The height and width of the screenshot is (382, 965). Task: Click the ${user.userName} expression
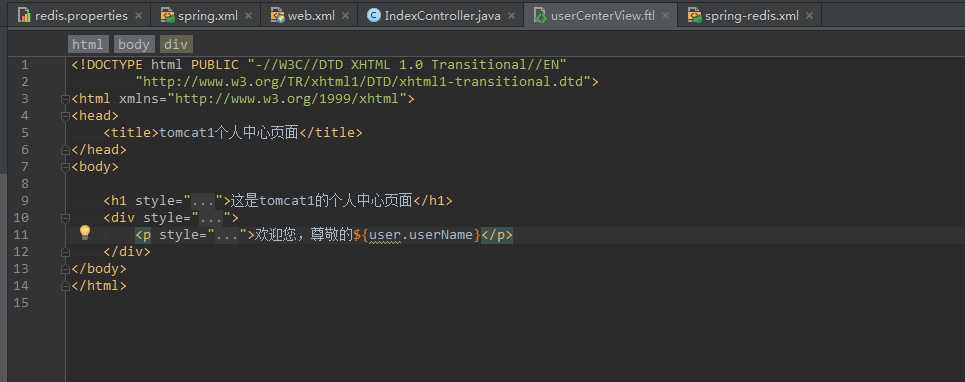(x=416, y=235)
